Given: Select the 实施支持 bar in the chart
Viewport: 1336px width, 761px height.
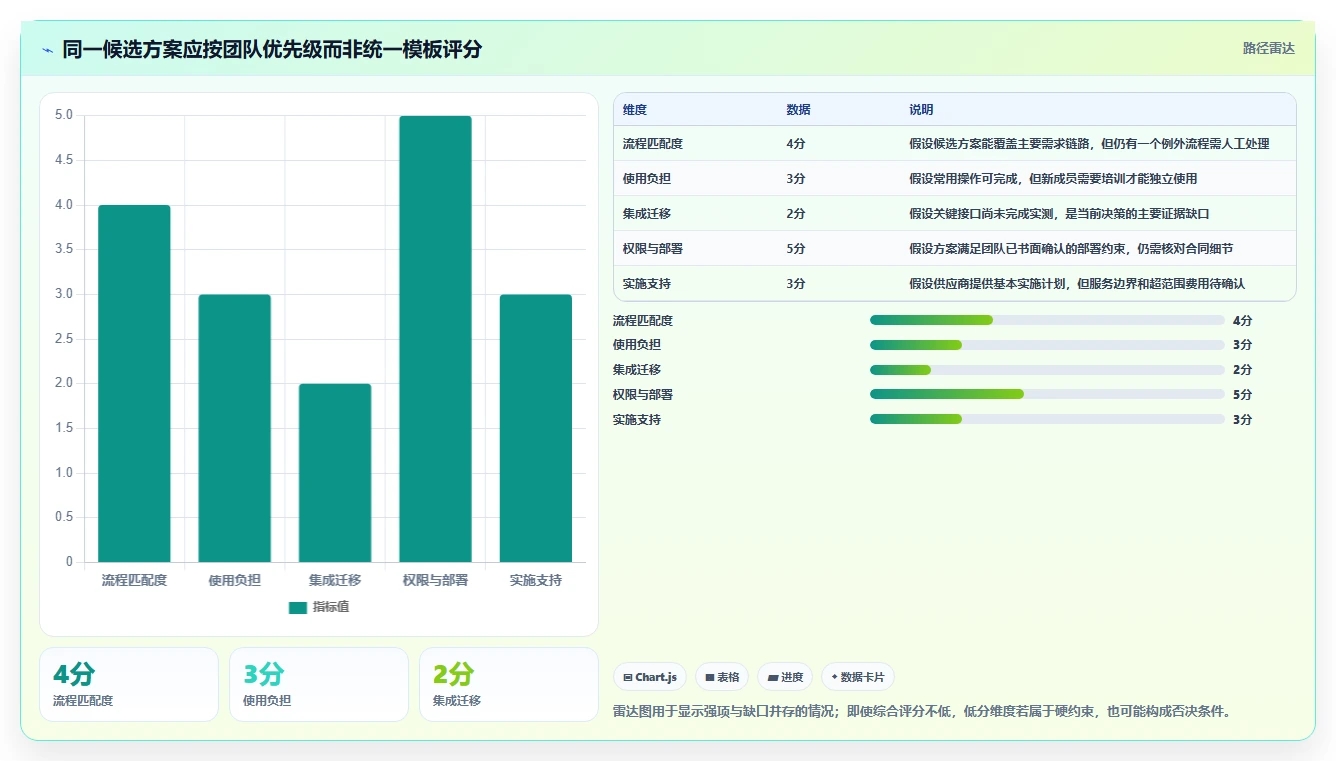Looking at the screenshot, I should coord(536,428).
